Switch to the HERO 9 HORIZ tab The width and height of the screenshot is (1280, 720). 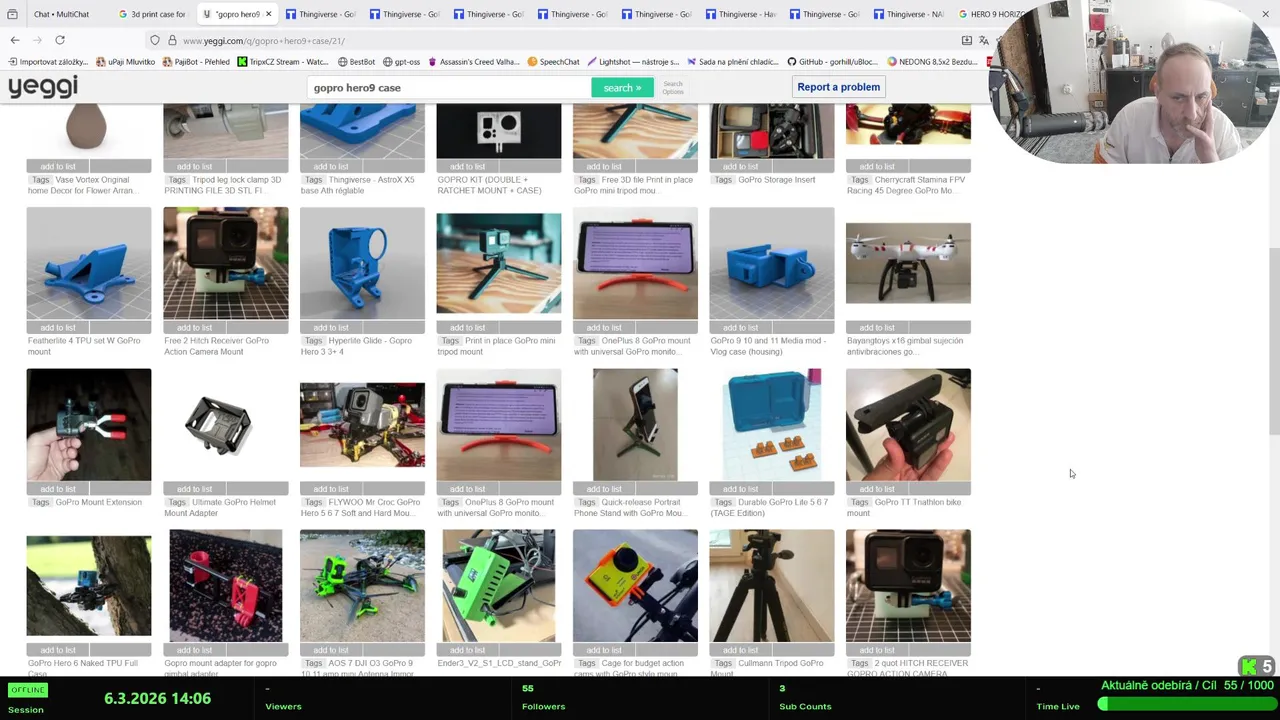tap(990, 14)
